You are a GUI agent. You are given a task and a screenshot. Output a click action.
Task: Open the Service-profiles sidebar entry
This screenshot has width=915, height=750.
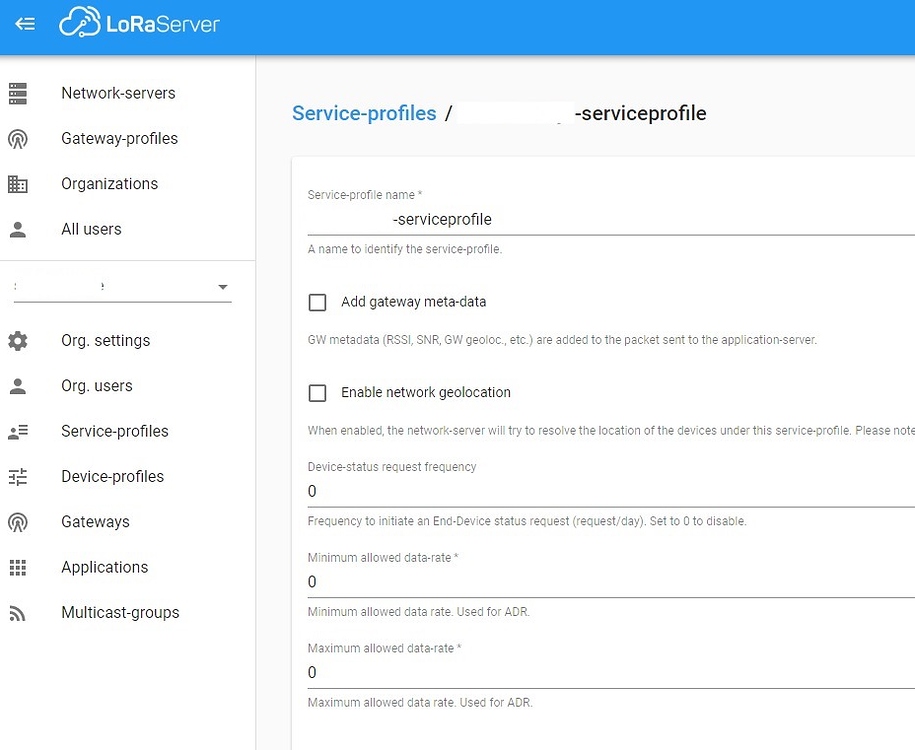pyautogui.click(x=115, y=431)
